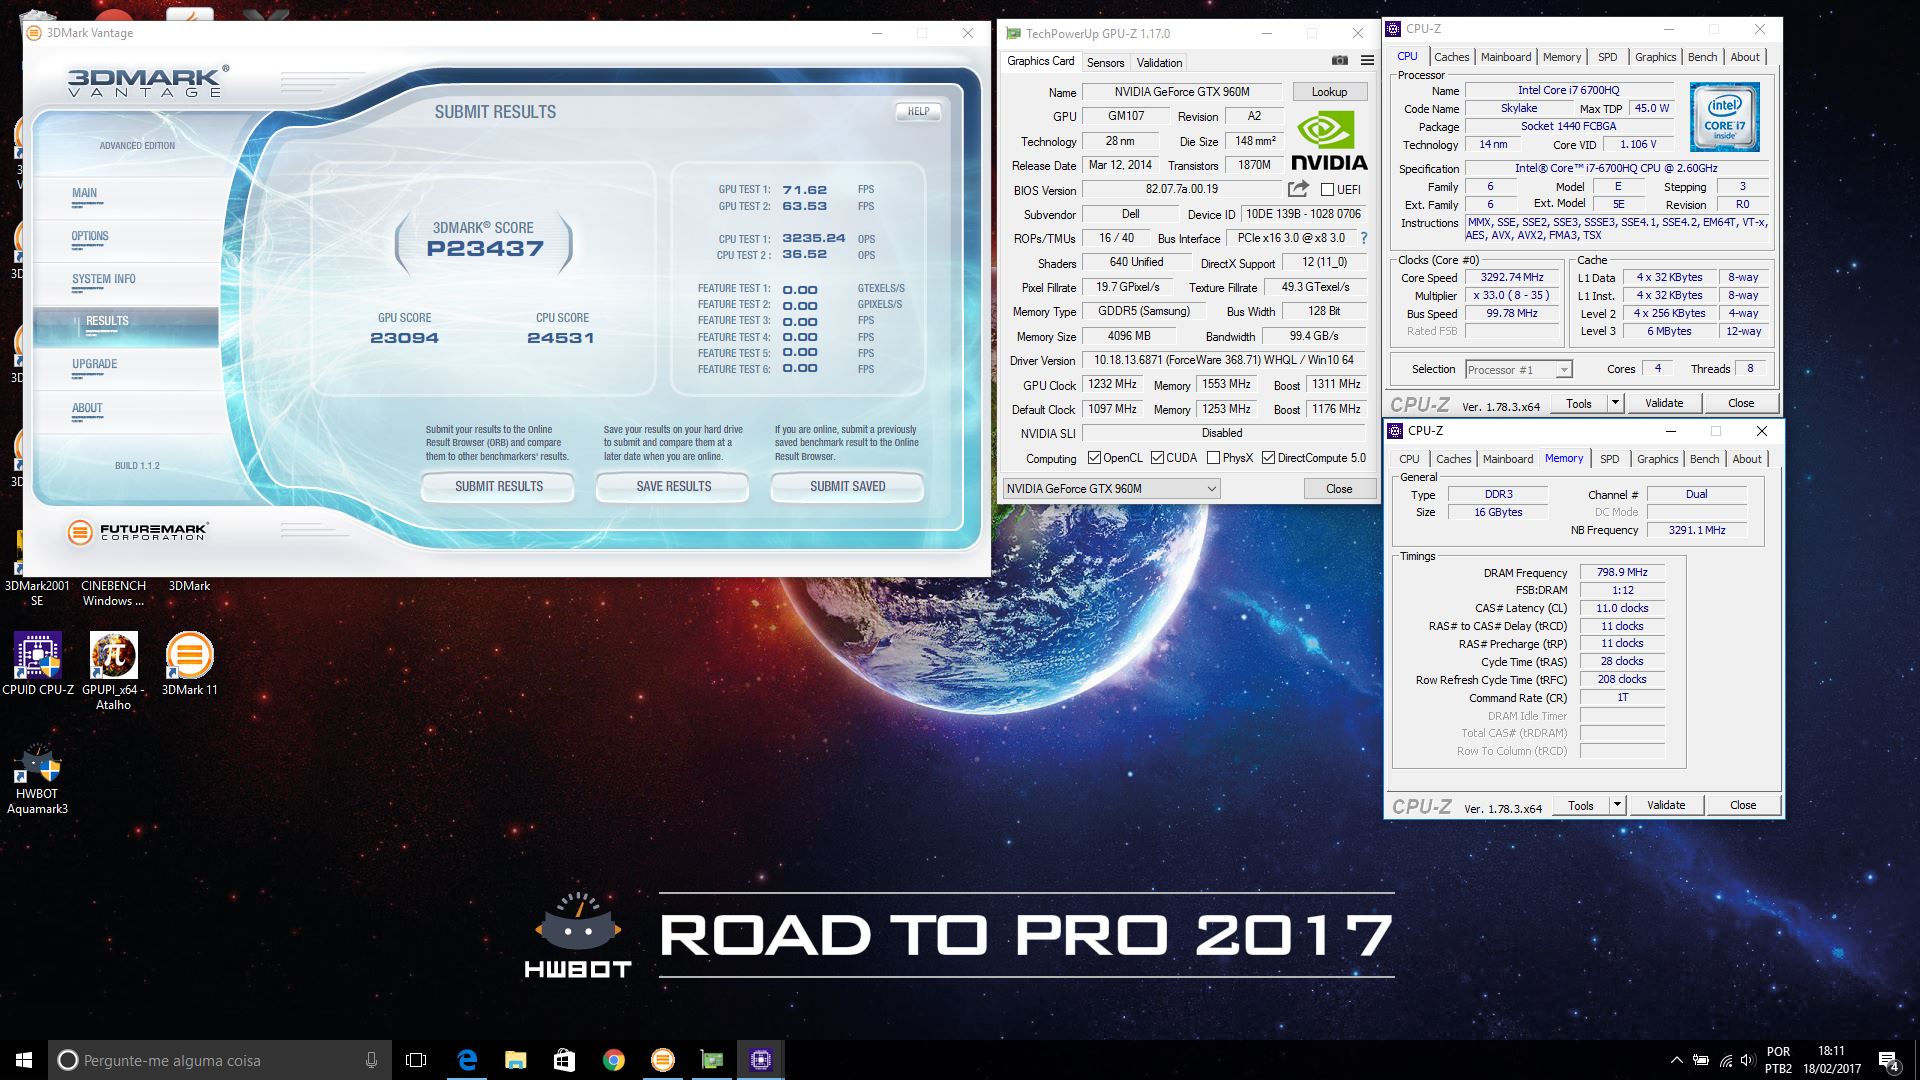Open Bench tab in lower CPU-Z window
Viewport: 1920px width, 1080px height.
point(1704,459)
